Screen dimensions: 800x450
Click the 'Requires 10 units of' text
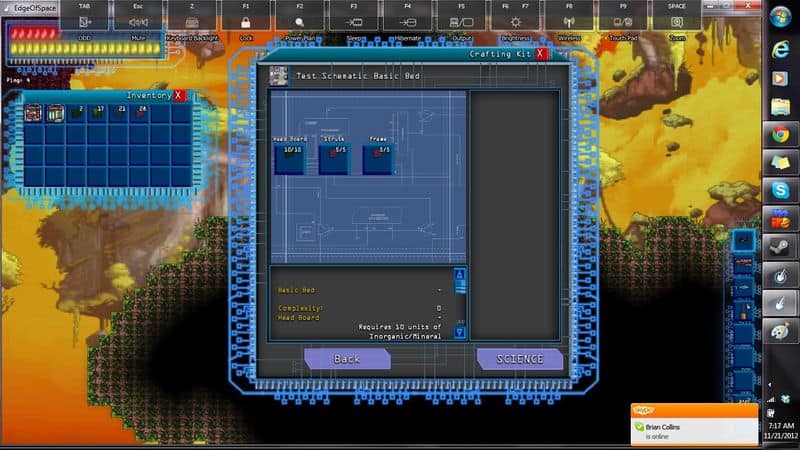400,327
